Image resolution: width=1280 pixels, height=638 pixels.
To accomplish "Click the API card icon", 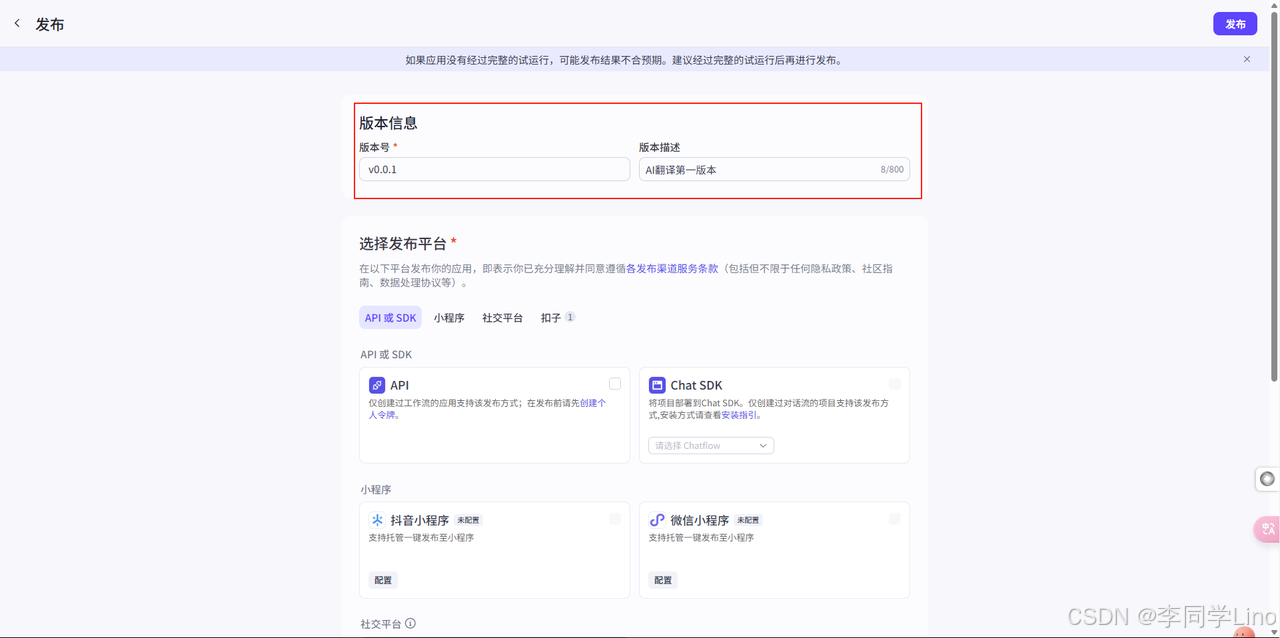I will click(377, 385).
